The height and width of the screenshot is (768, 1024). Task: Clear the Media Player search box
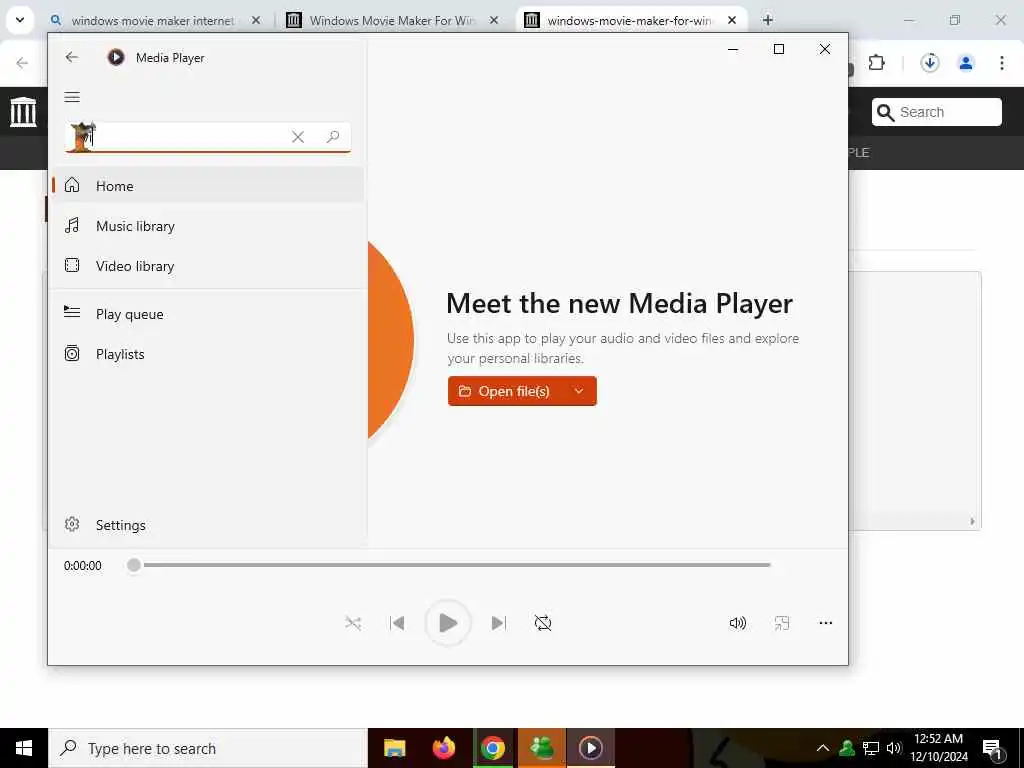pyautogui.click(x=298, y=136)
